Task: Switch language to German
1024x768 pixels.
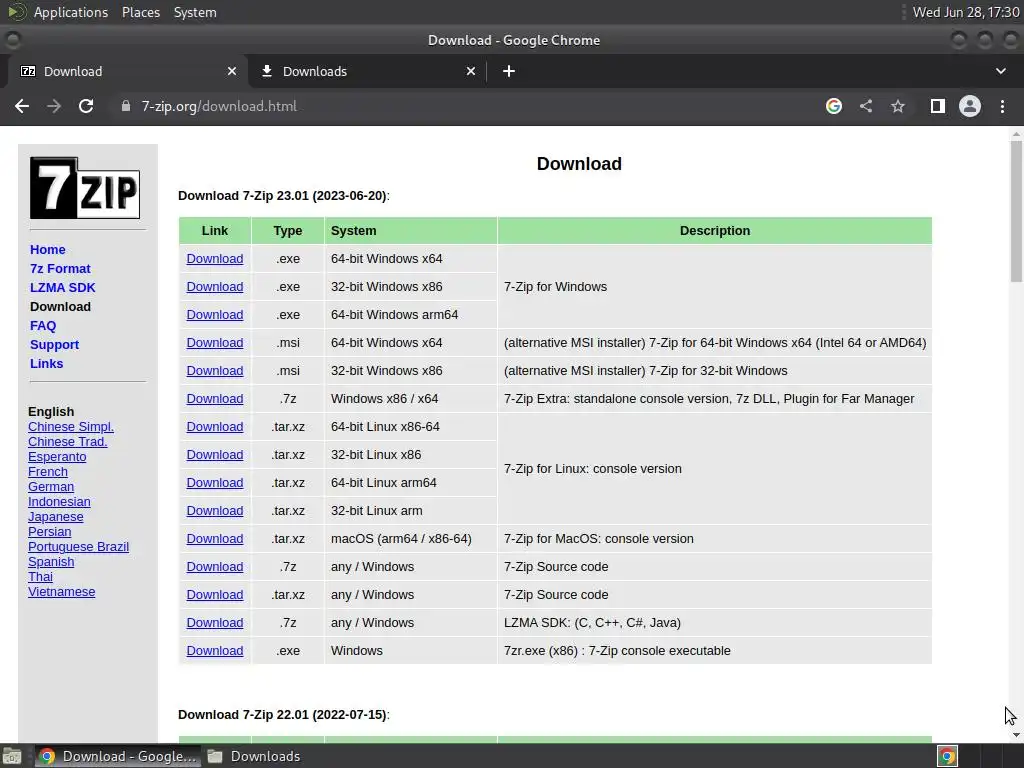Action: coord(51,487)
